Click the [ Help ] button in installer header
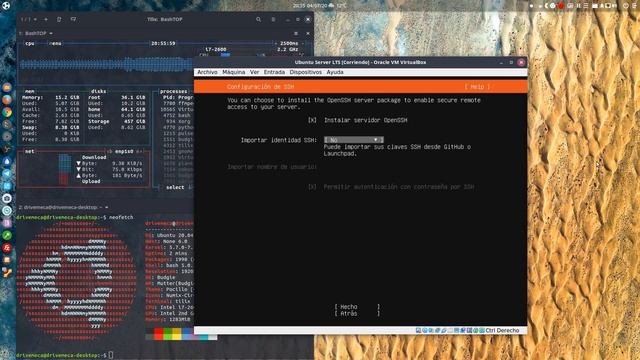The height and width of the screenshot is (360, 640). click(x=477, y=87)
